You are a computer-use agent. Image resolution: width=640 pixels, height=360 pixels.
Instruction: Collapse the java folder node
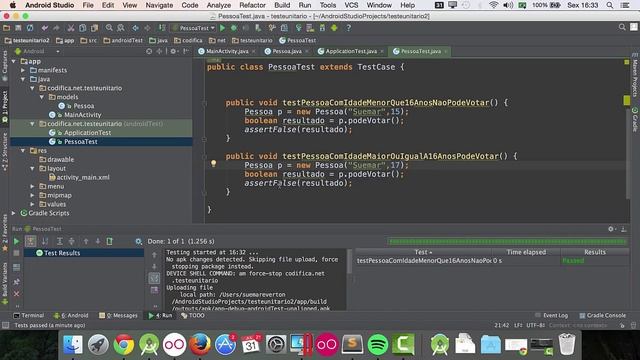point(23,79)
